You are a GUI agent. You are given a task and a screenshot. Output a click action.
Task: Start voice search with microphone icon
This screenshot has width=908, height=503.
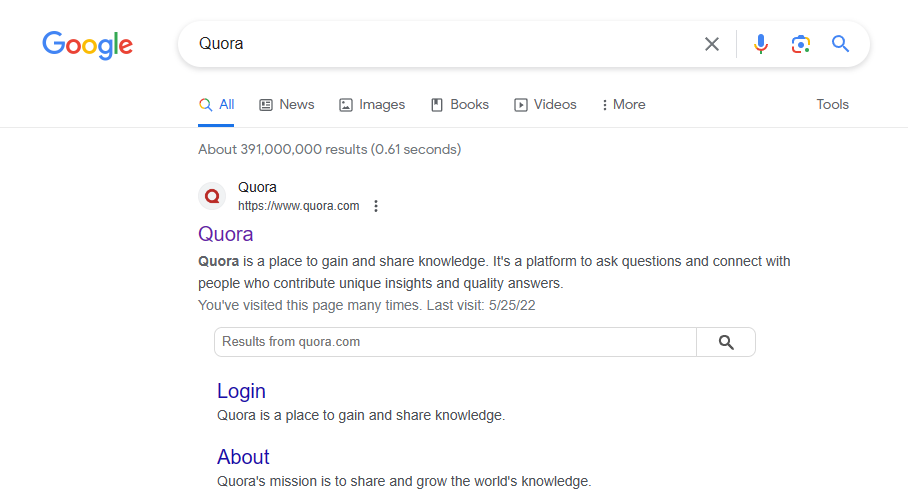[x=761, y=44]
